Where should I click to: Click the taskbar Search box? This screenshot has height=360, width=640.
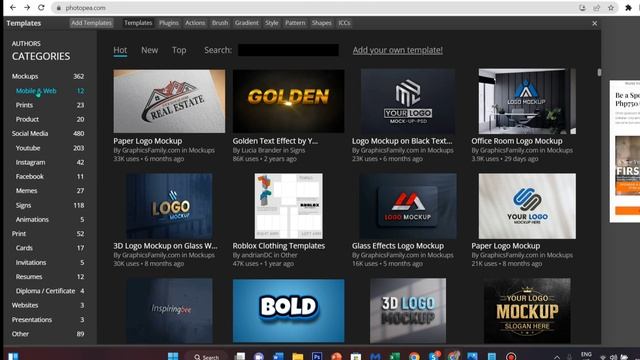click(207, 357)
